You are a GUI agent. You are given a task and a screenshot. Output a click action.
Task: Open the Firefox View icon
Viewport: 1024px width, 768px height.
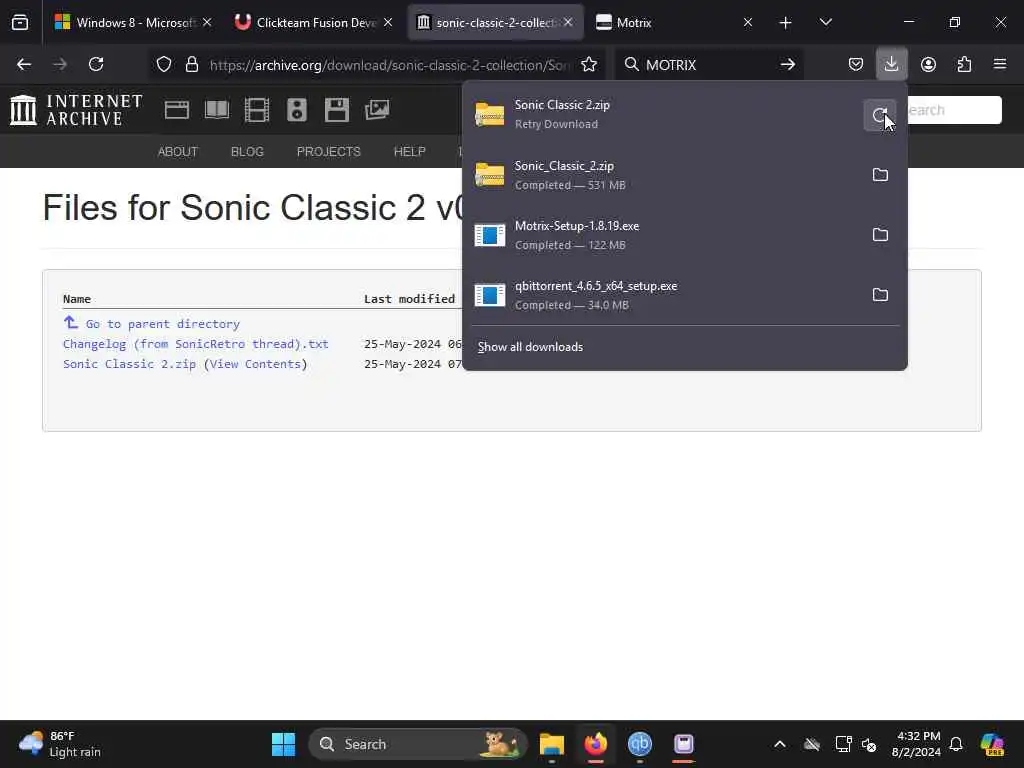point(20,22)
